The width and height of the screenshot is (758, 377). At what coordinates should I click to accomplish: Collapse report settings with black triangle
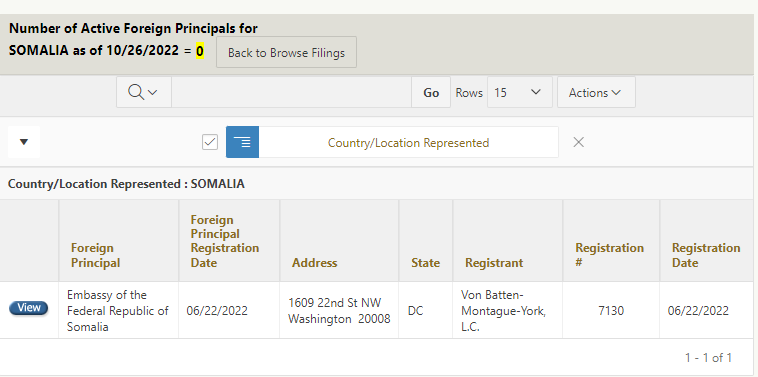(x=24, y=142)
